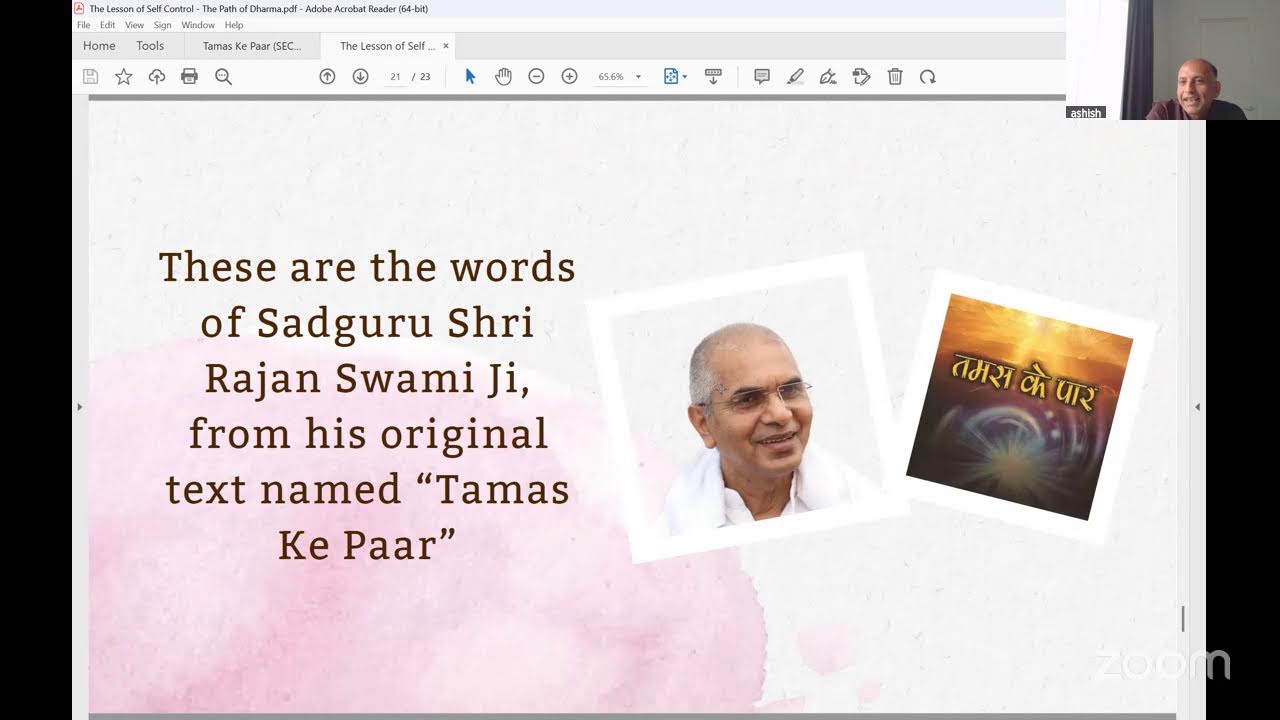Image resolution: width=1280 pixels, height=720 pixels.
Task: Print the document with printer icon
Action: point(189,76)
